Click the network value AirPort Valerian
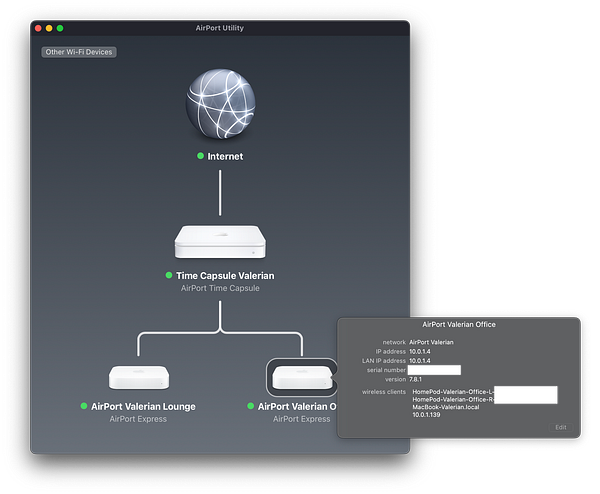The image size is (600, 494). [x=431, y=342]
